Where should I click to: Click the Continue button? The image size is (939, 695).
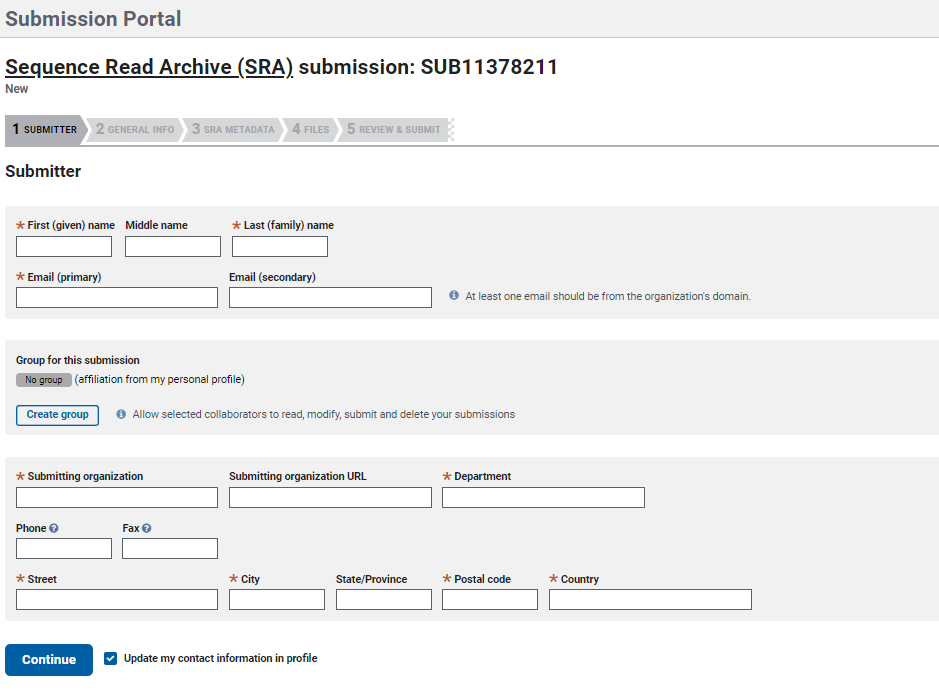click(49, 660)
